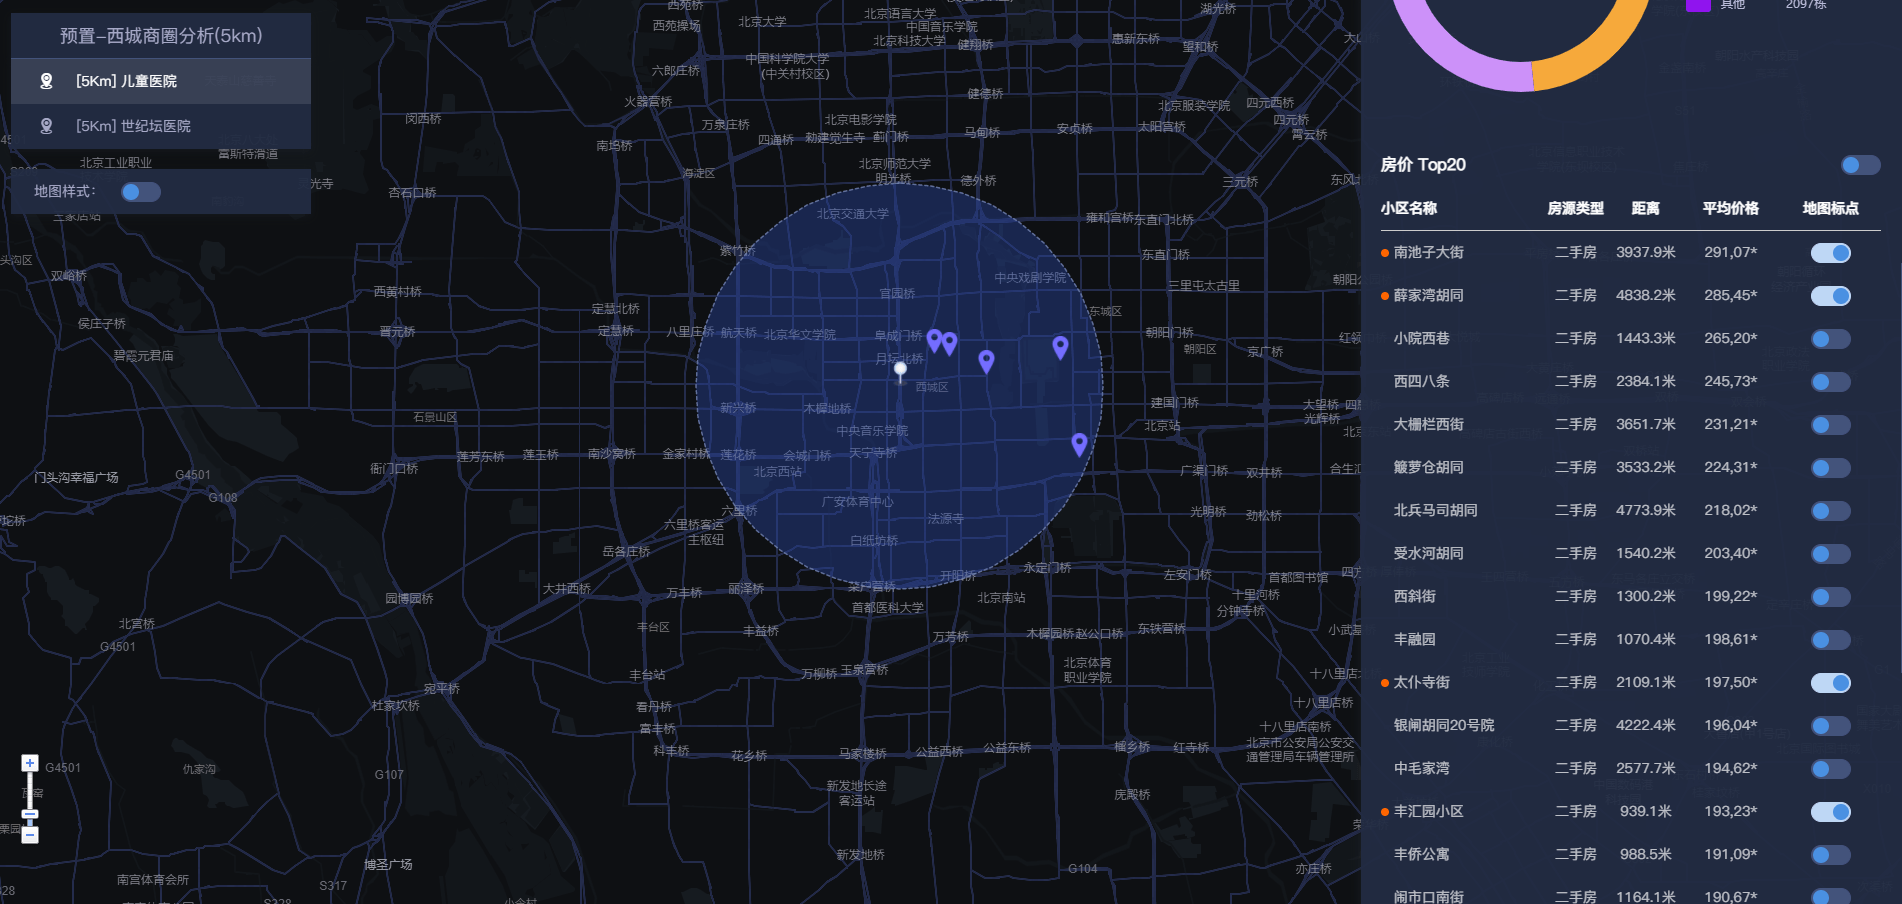This screenshot has width=1902, height=904.
Task: Click the 太仆寺街 community name
Action: tap(1421, 682)
